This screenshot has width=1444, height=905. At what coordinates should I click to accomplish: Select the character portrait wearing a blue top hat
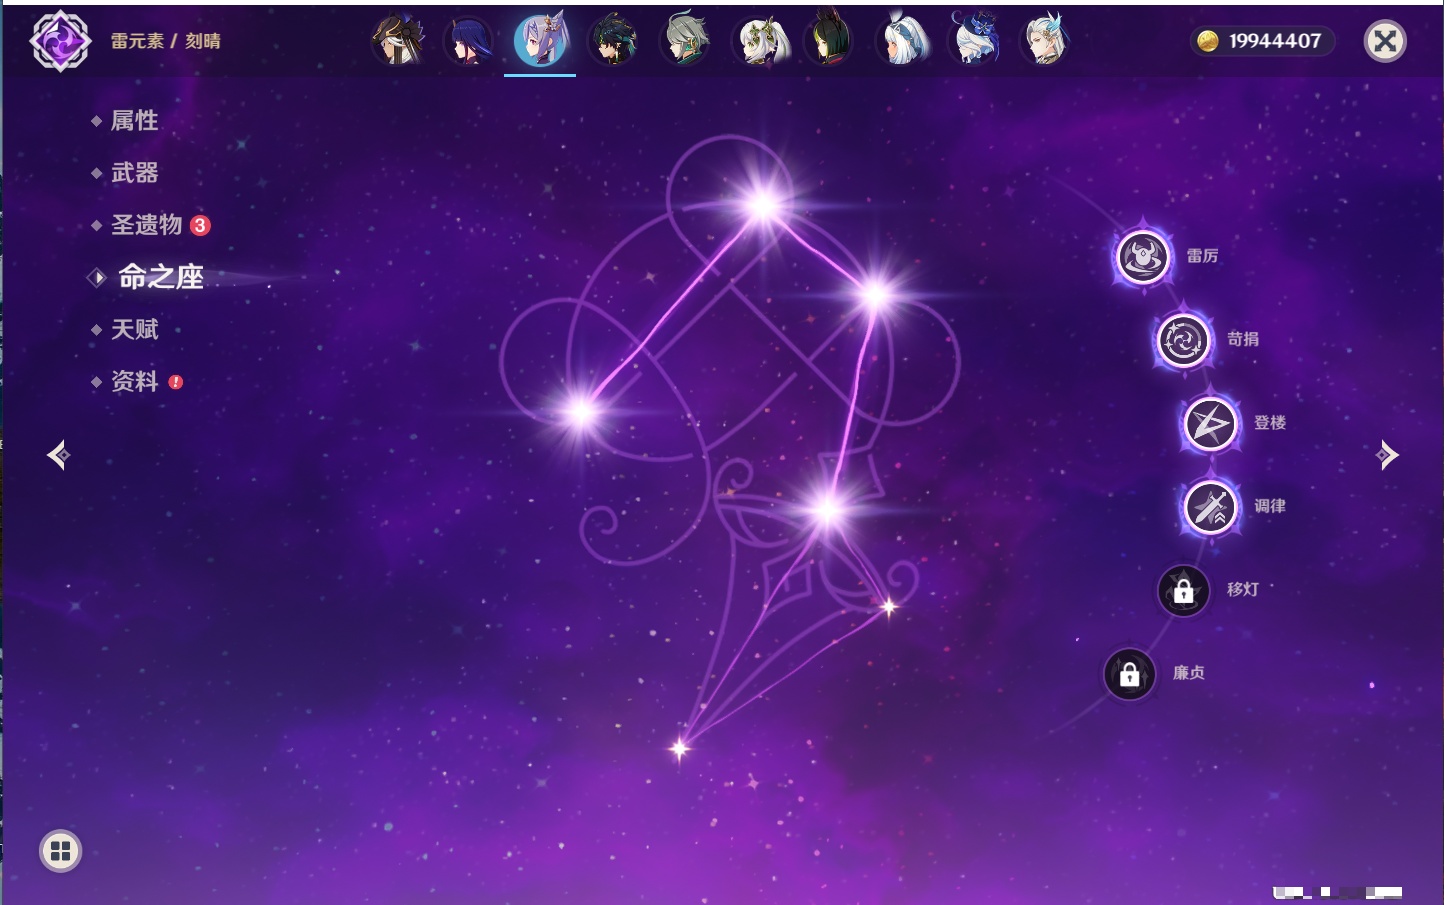[975, 41]
